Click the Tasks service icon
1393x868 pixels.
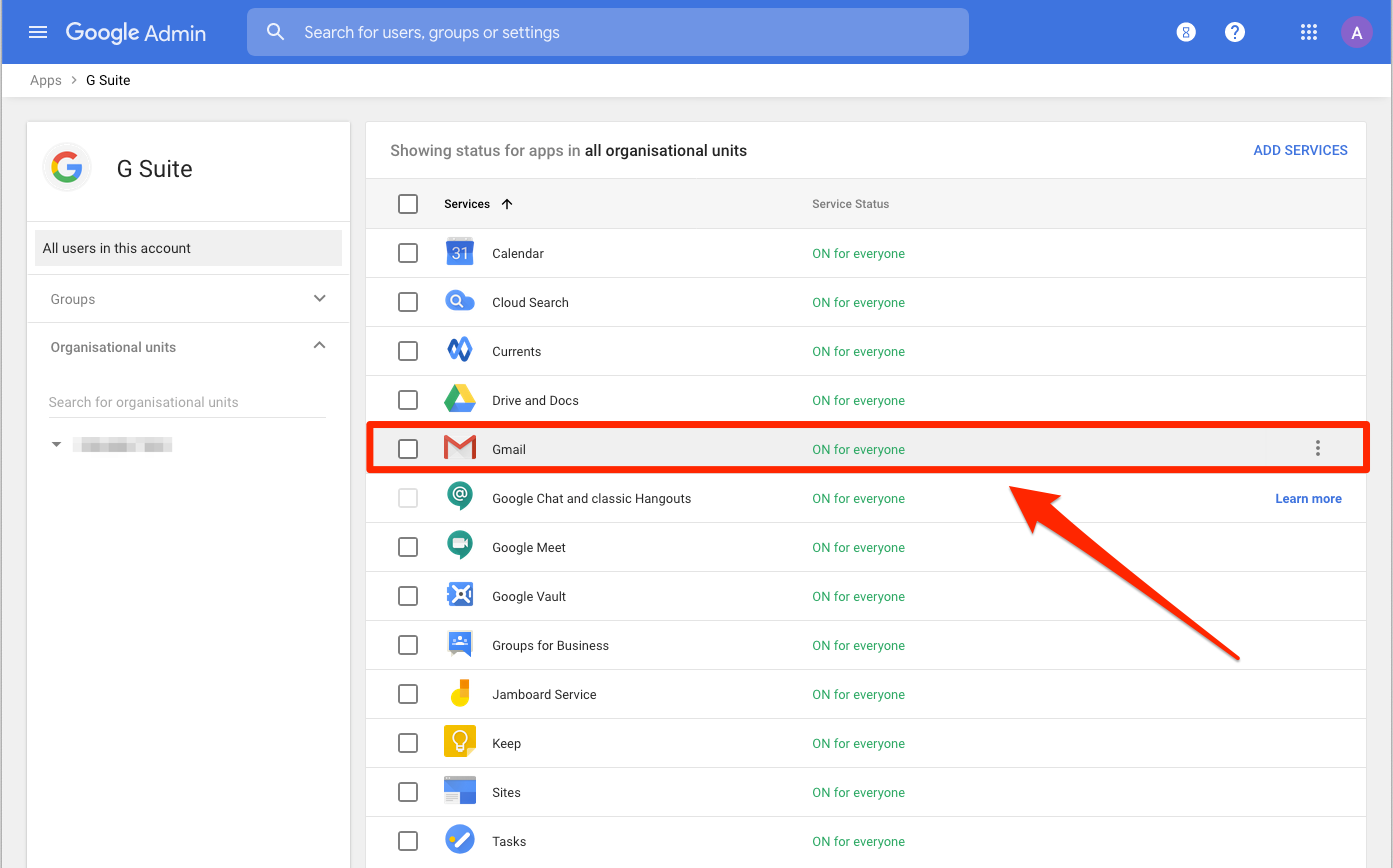460,840
